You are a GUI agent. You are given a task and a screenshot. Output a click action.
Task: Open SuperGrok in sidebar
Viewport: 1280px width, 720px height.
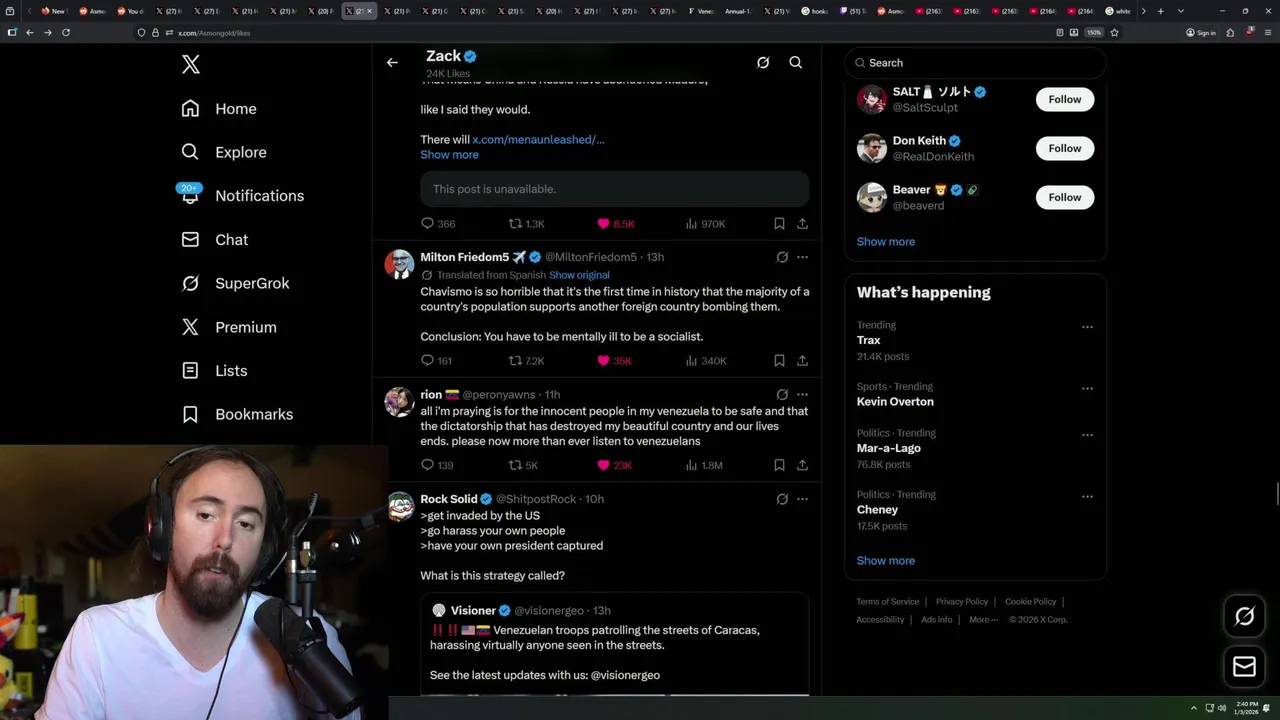point(235,283)
